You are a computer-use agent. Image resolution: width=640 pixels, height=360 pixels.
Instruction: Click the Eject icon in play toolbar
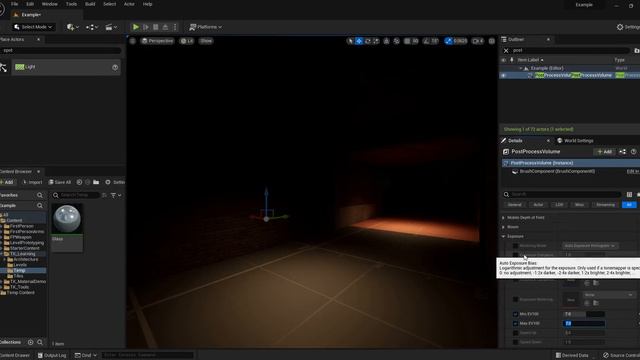click(x=165, y=27)
